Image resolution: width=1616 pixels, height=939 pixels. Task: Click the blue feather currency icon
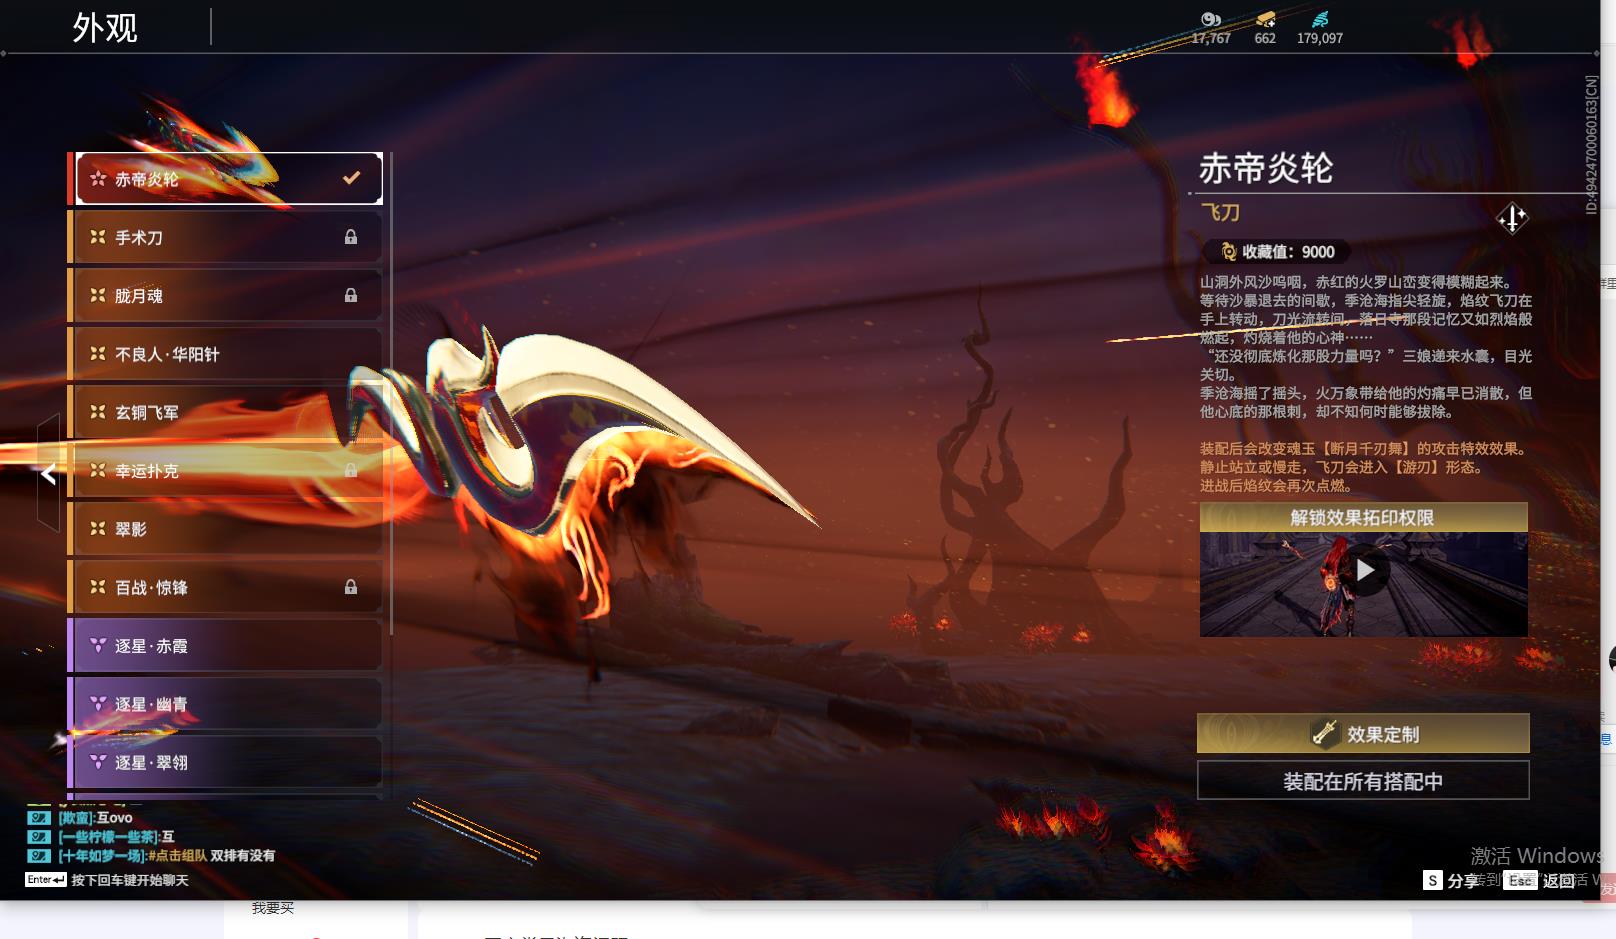tap(1320, 20)
